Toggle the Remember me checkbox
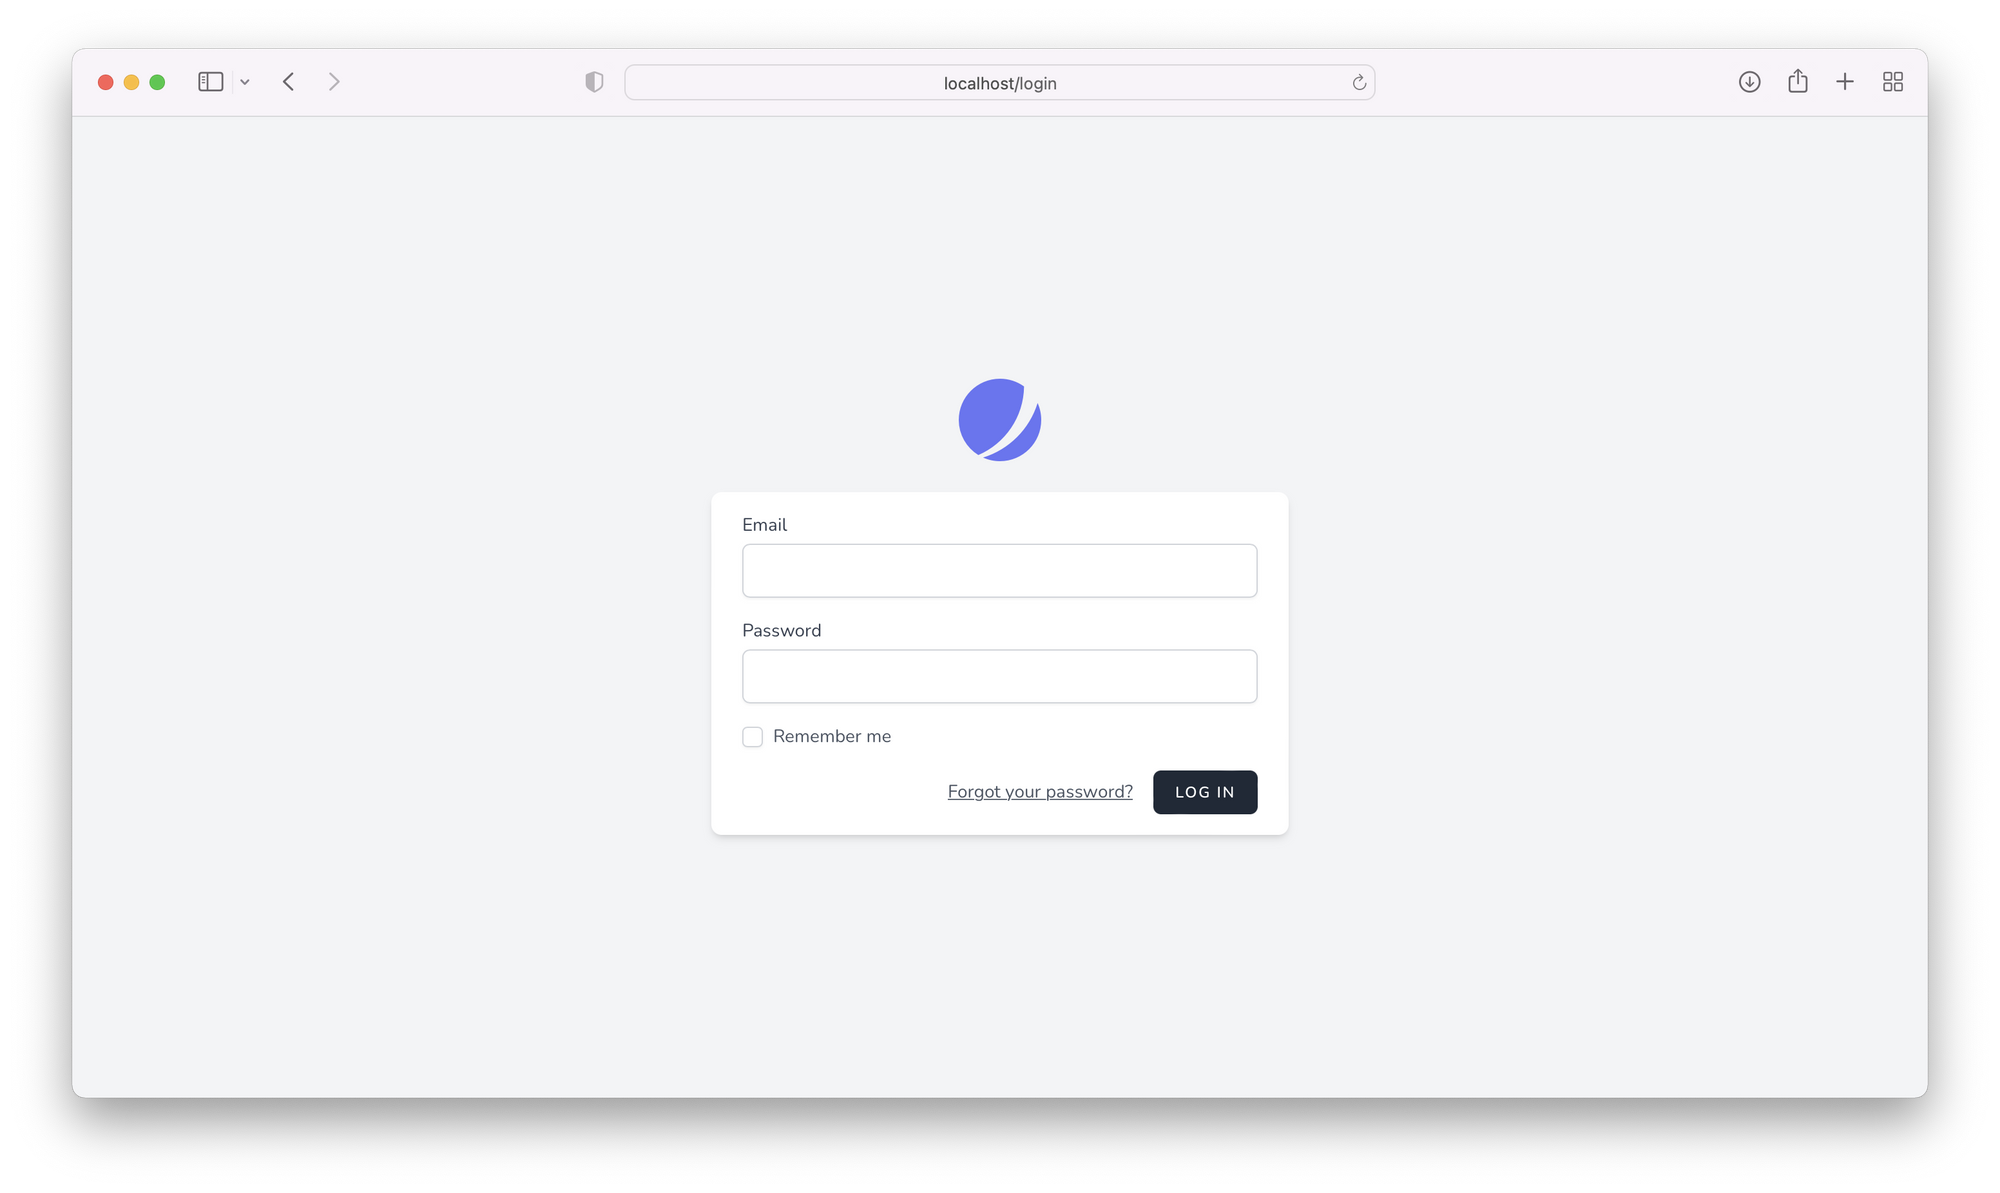Screen dimensions: 2000x1193 click(752, 736)
